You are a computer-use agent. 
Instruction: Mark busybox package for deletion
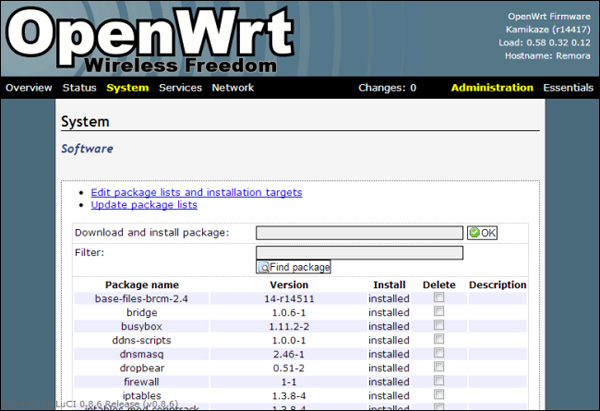click(439, 326)
